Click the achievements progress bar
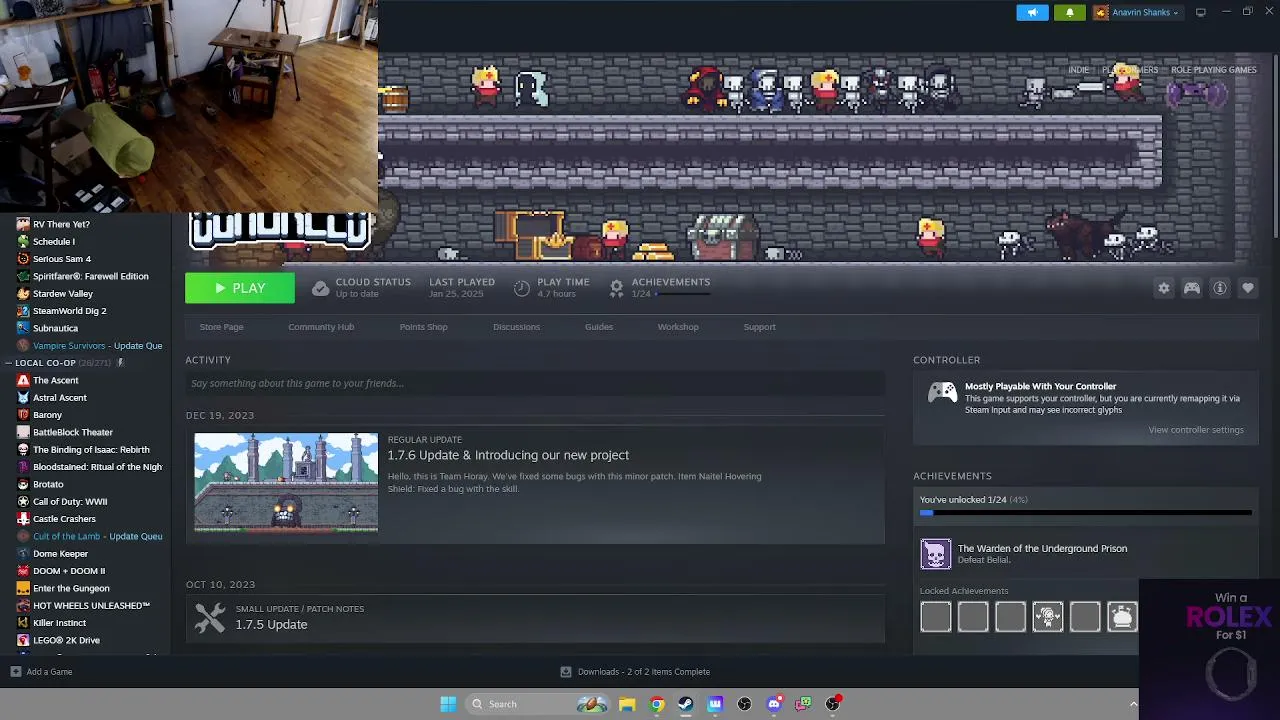 (1085, 513)
